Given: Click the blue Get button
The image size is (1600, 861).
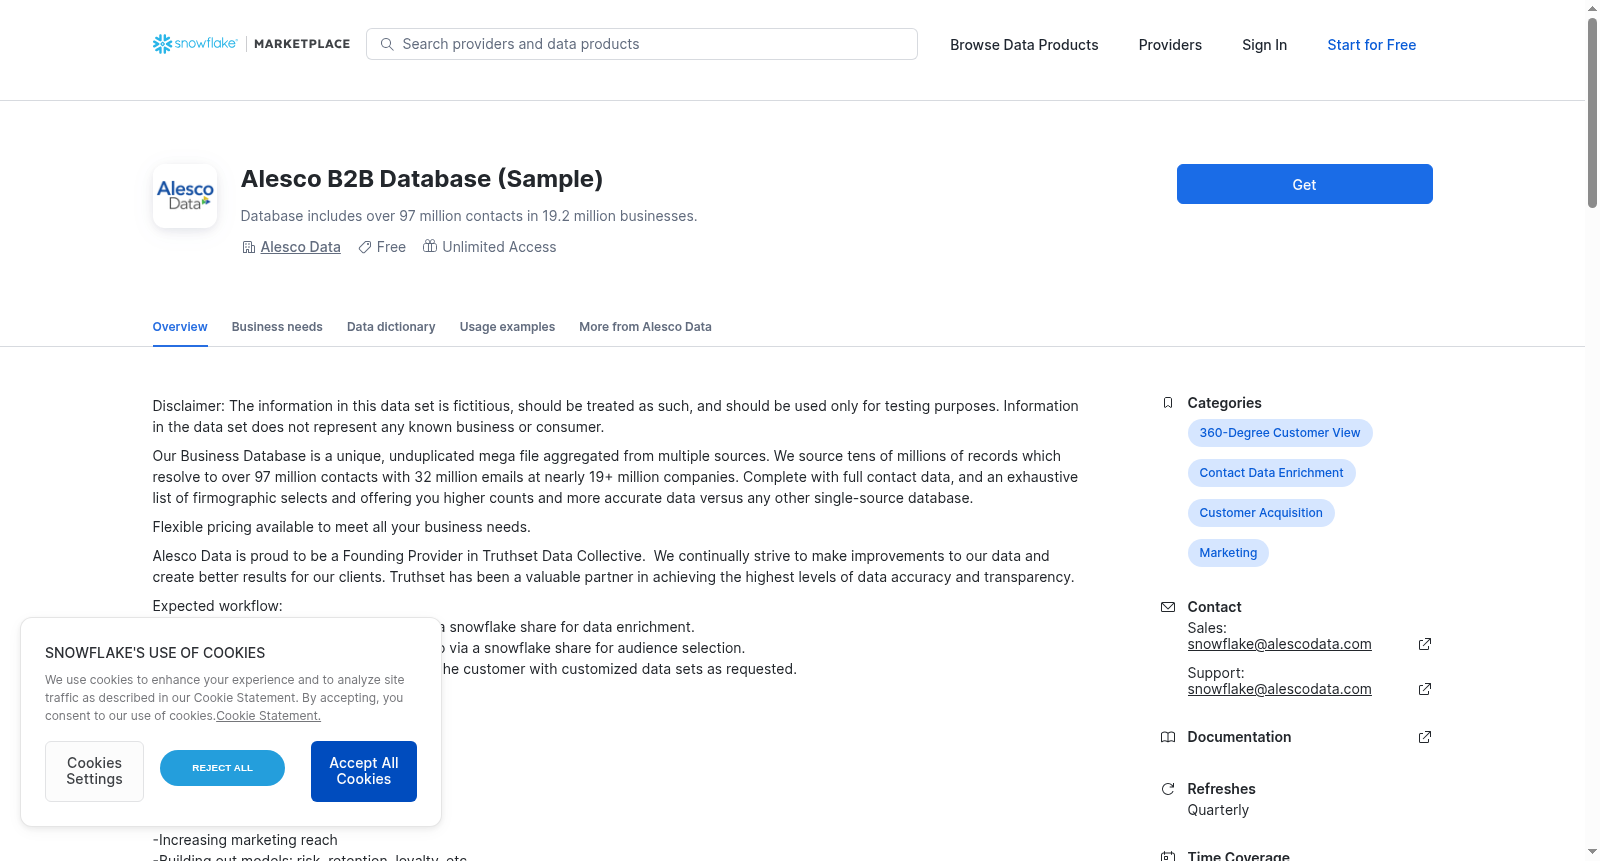Looking at the screenshot, I should (x=1304, y=184).
